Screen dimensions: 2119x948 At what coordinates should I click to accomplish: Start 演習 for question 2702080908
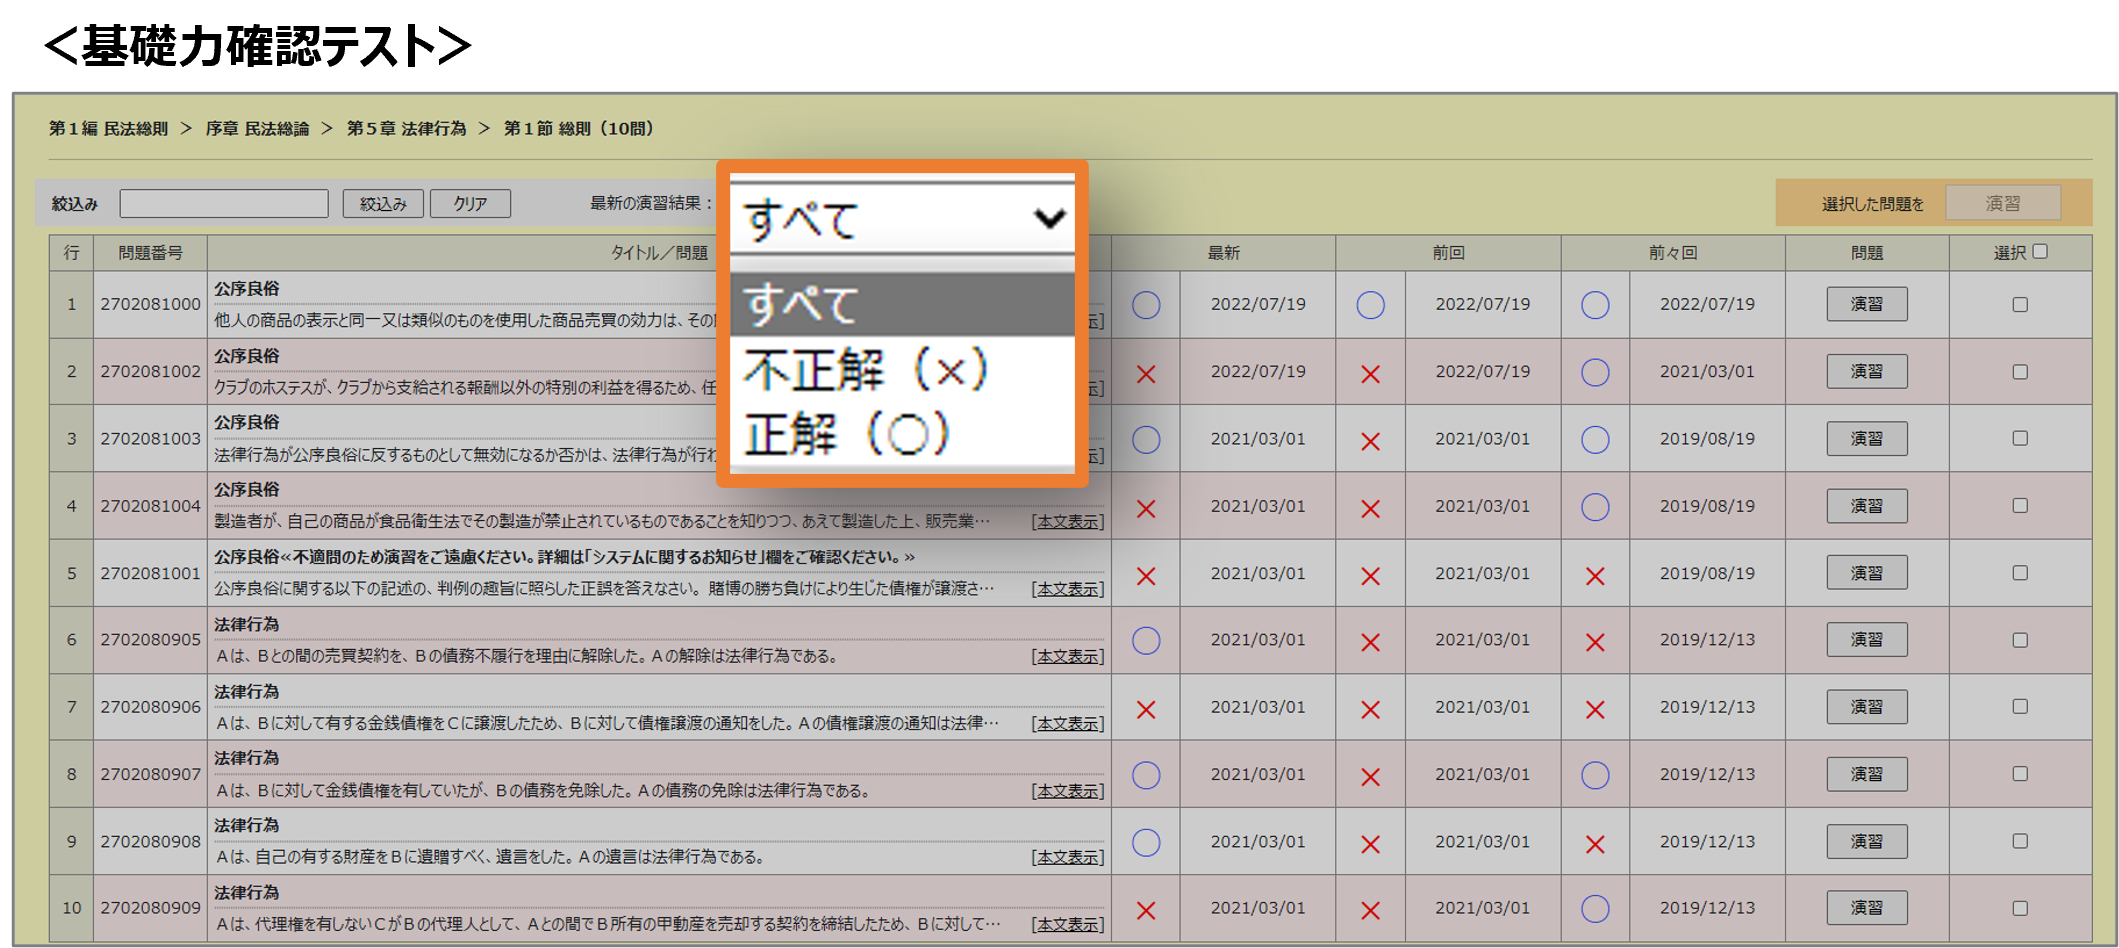coord(1866,841)
